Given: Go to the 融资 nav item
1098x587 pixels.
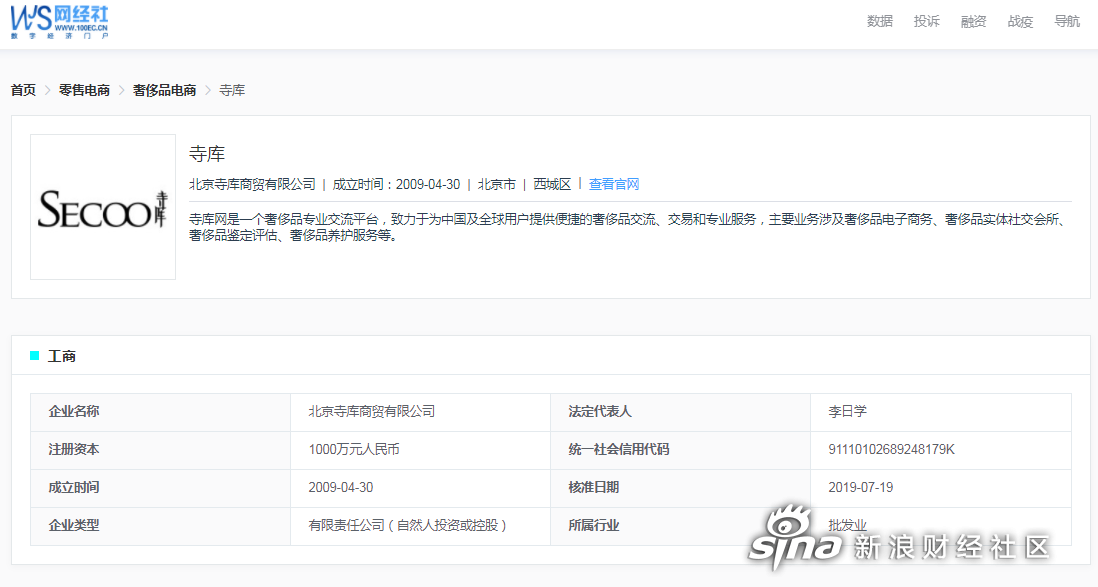Looking at the screenshot, I should 973,21.
